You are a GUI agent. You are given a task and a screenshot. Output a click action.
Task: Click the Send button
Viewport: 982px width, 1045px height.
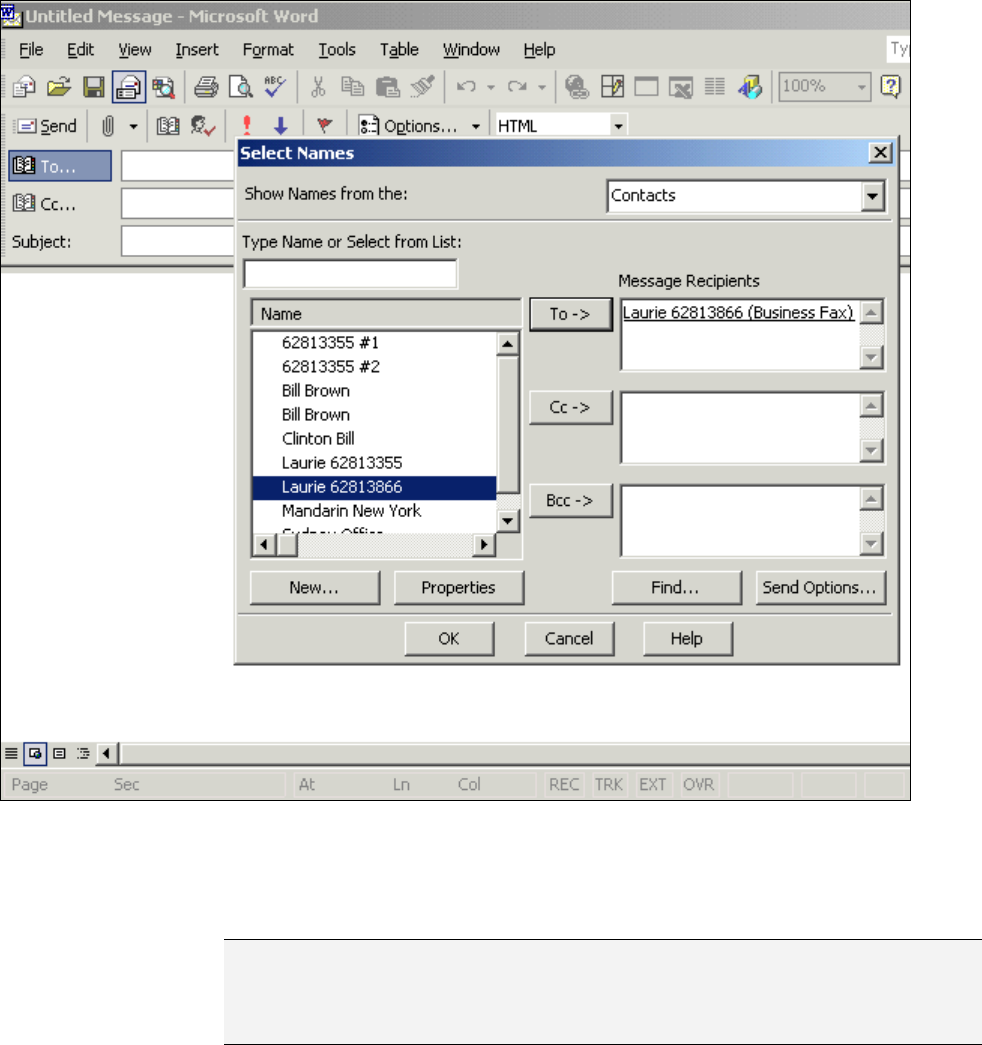coord(45,126)
